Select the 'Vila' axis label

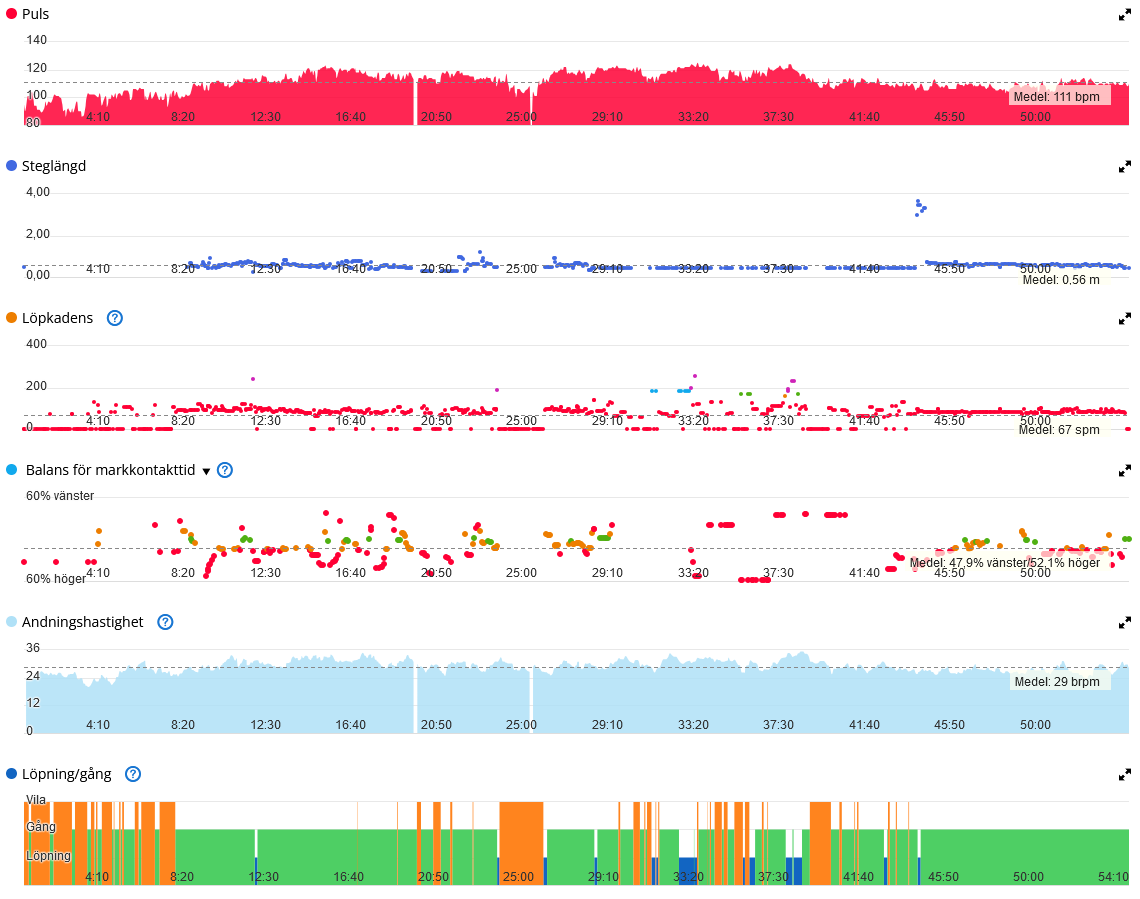(36, 799)
